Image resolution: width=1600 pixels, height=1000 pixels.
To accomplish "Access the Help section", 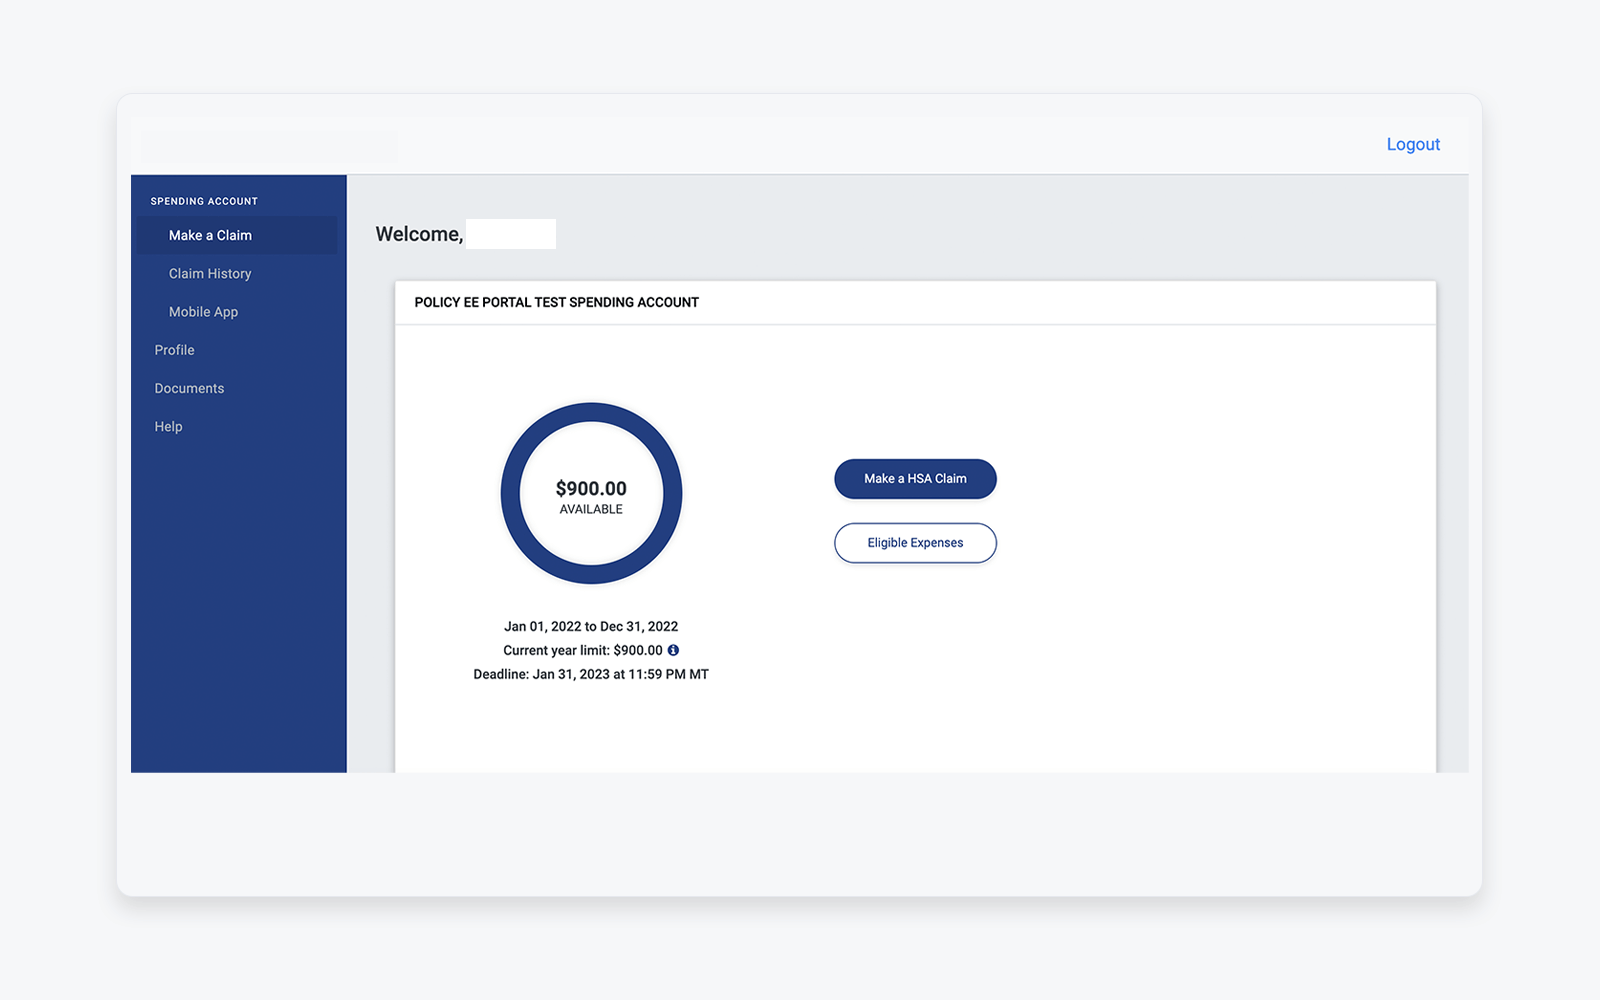I will pos(167,426).
